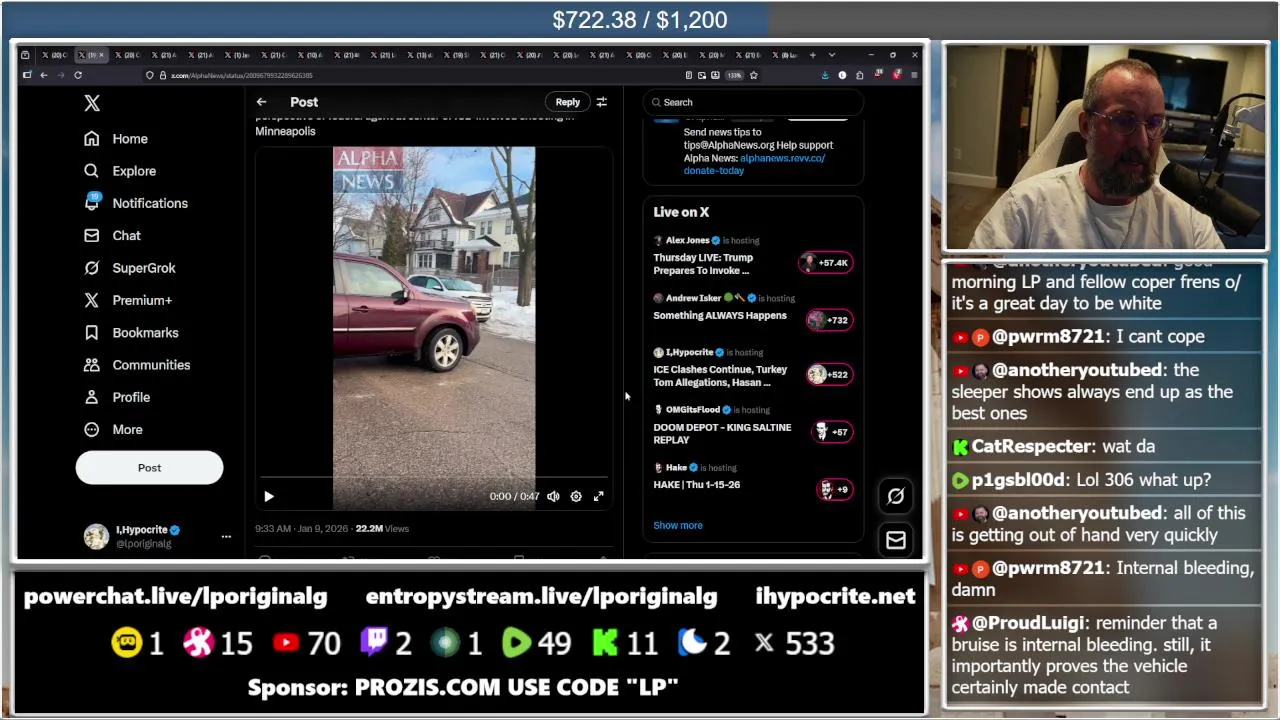Open Profile page
The image size is (1280, 720).
pos(118,397)
